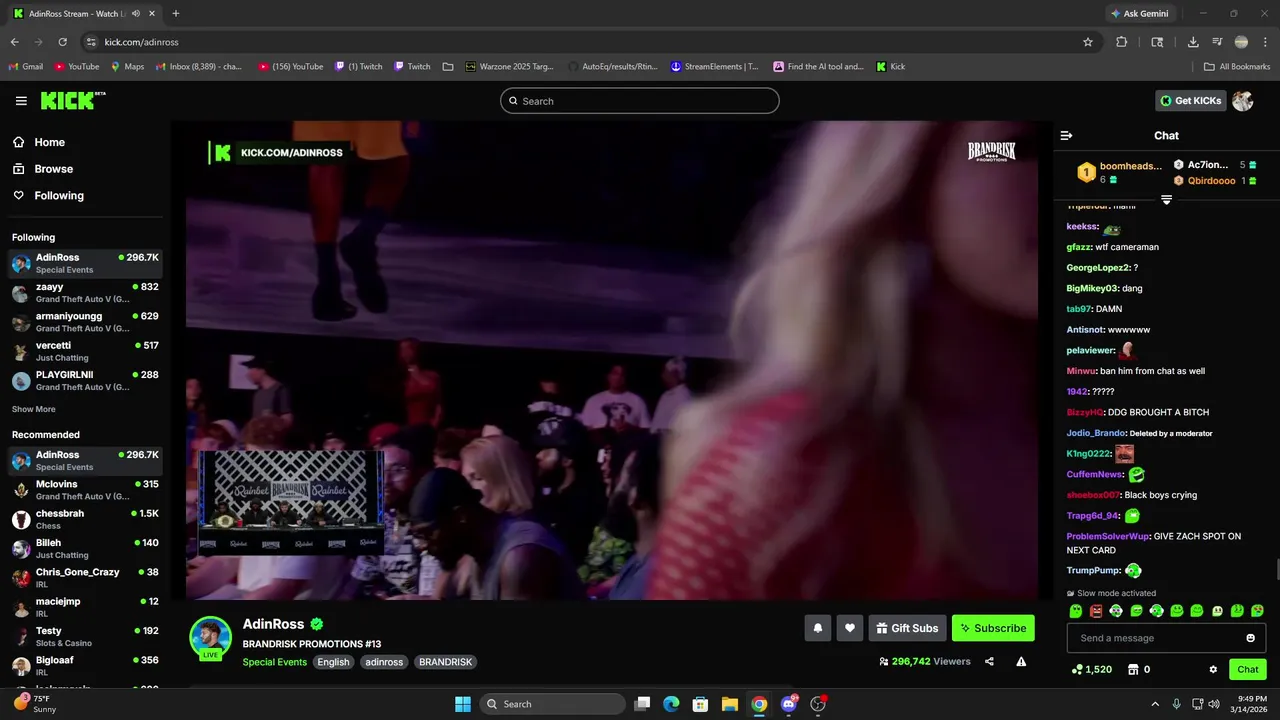The height and width of the screenshot is (720, 1280).
Task: Click the KICK logo
Action: click(72, 100)
